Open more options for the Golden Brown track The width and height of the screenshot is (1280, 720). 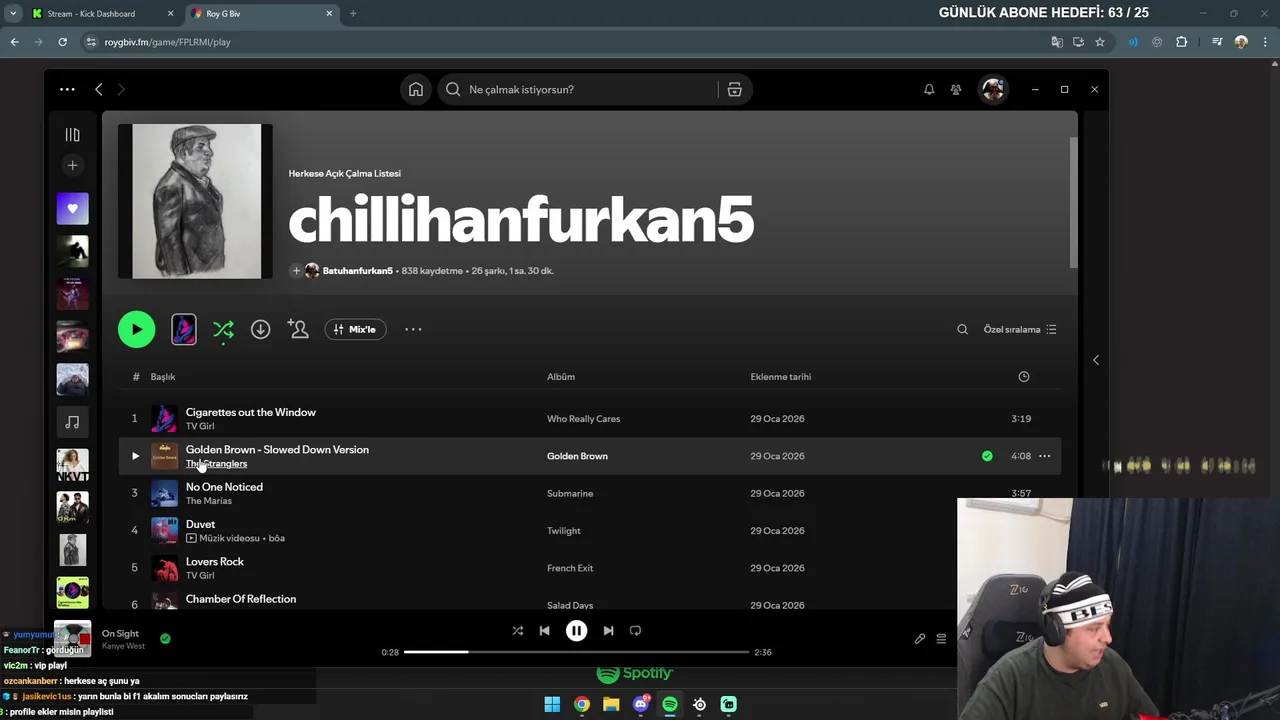(x=1044, y=456)
